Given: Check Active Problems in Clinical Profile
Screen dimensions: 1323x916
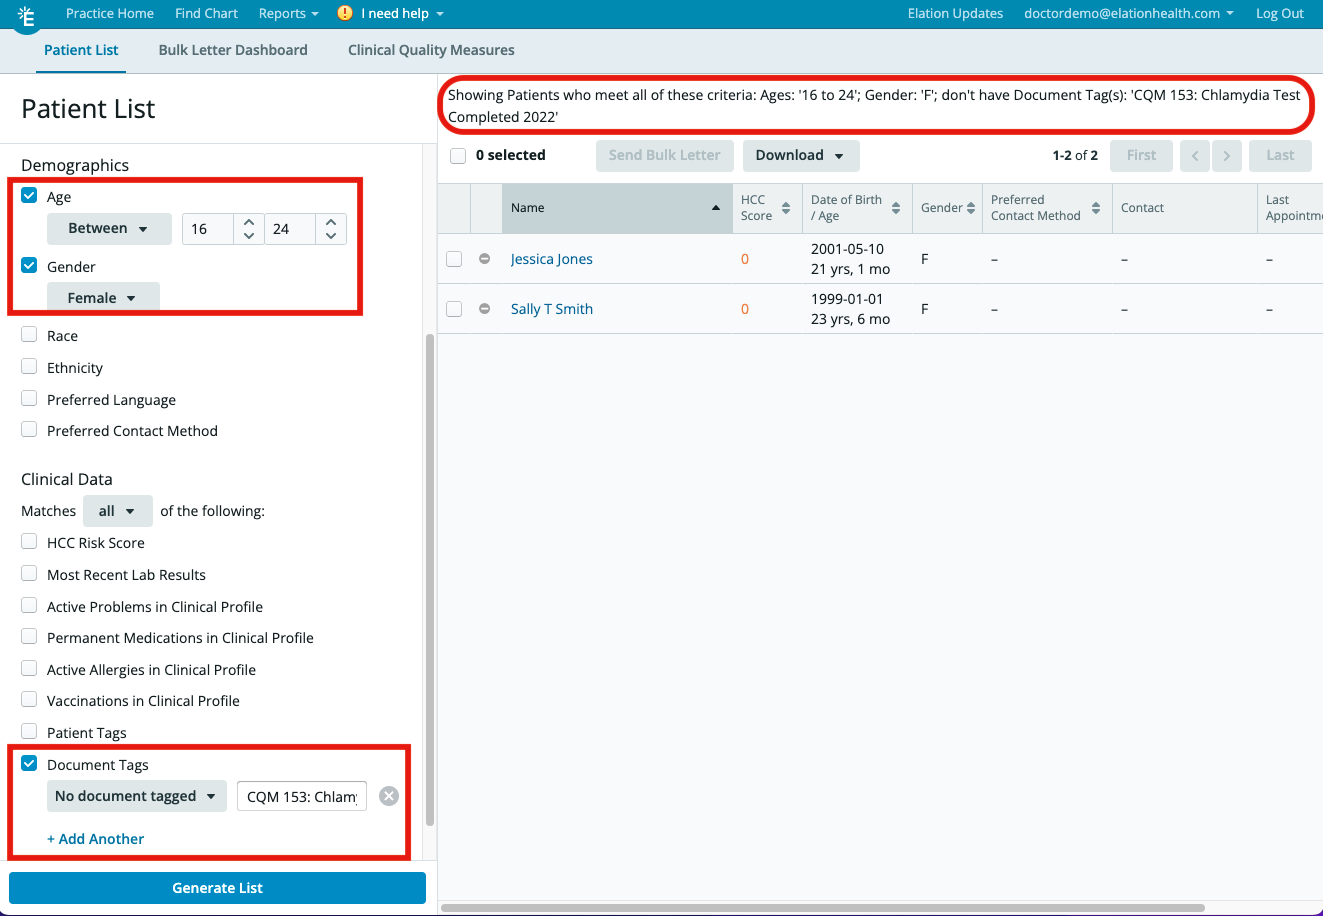Looking at the screenshot, I should click(x=29, y=606).
